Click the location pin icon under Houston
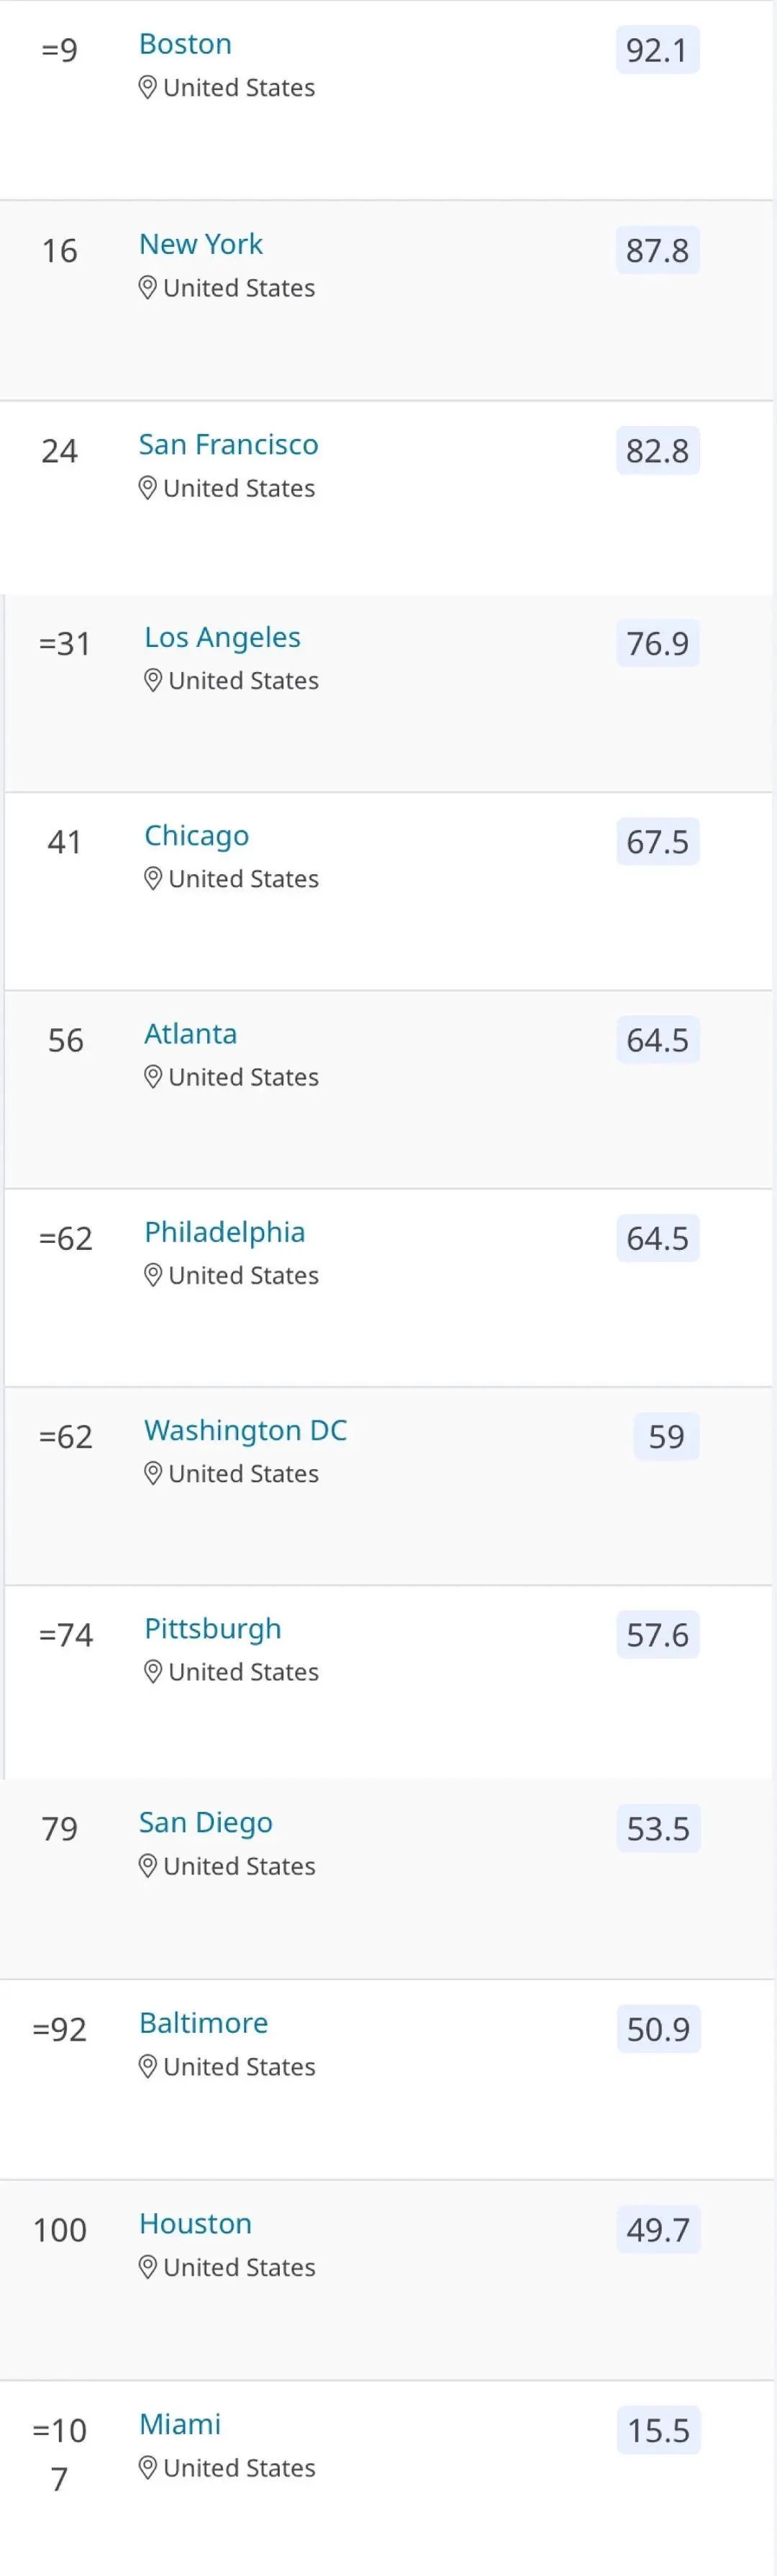777x2576 pixels. [147, 2267]
